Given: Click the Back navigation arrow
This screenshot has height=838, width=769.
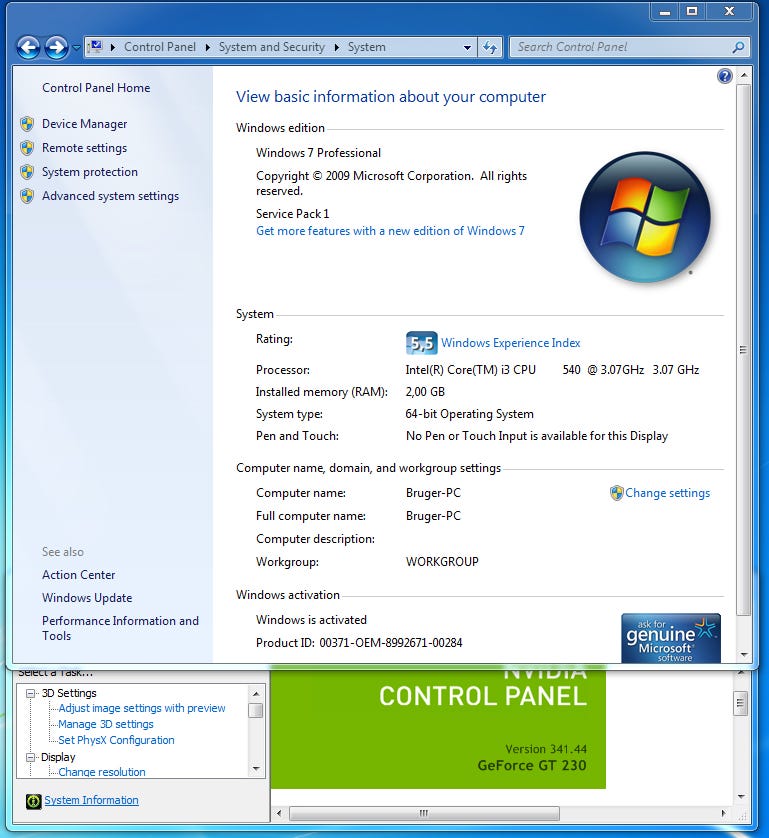Looking at the screenshot, I should point(29,48).
